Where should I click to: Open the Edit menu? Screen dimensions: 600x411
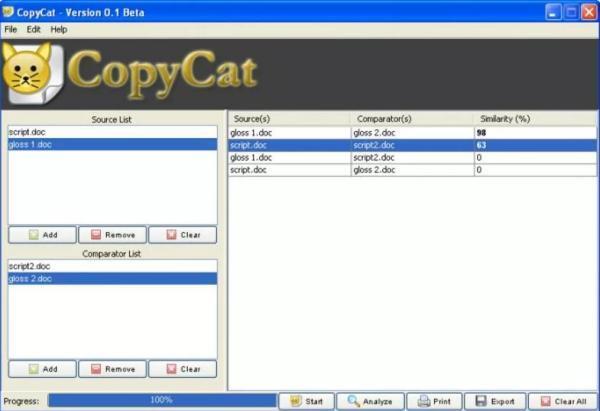point(34,29)
